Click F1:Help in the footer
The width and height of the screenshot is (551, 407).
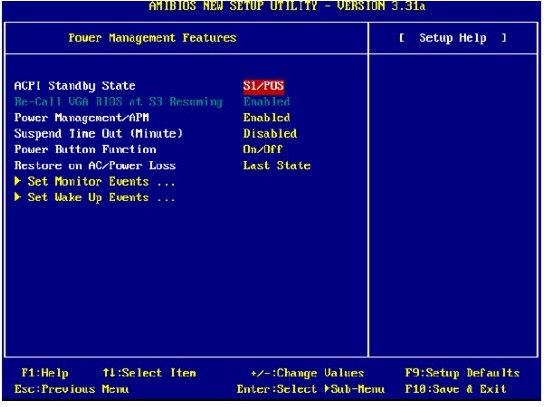(45, 373)
